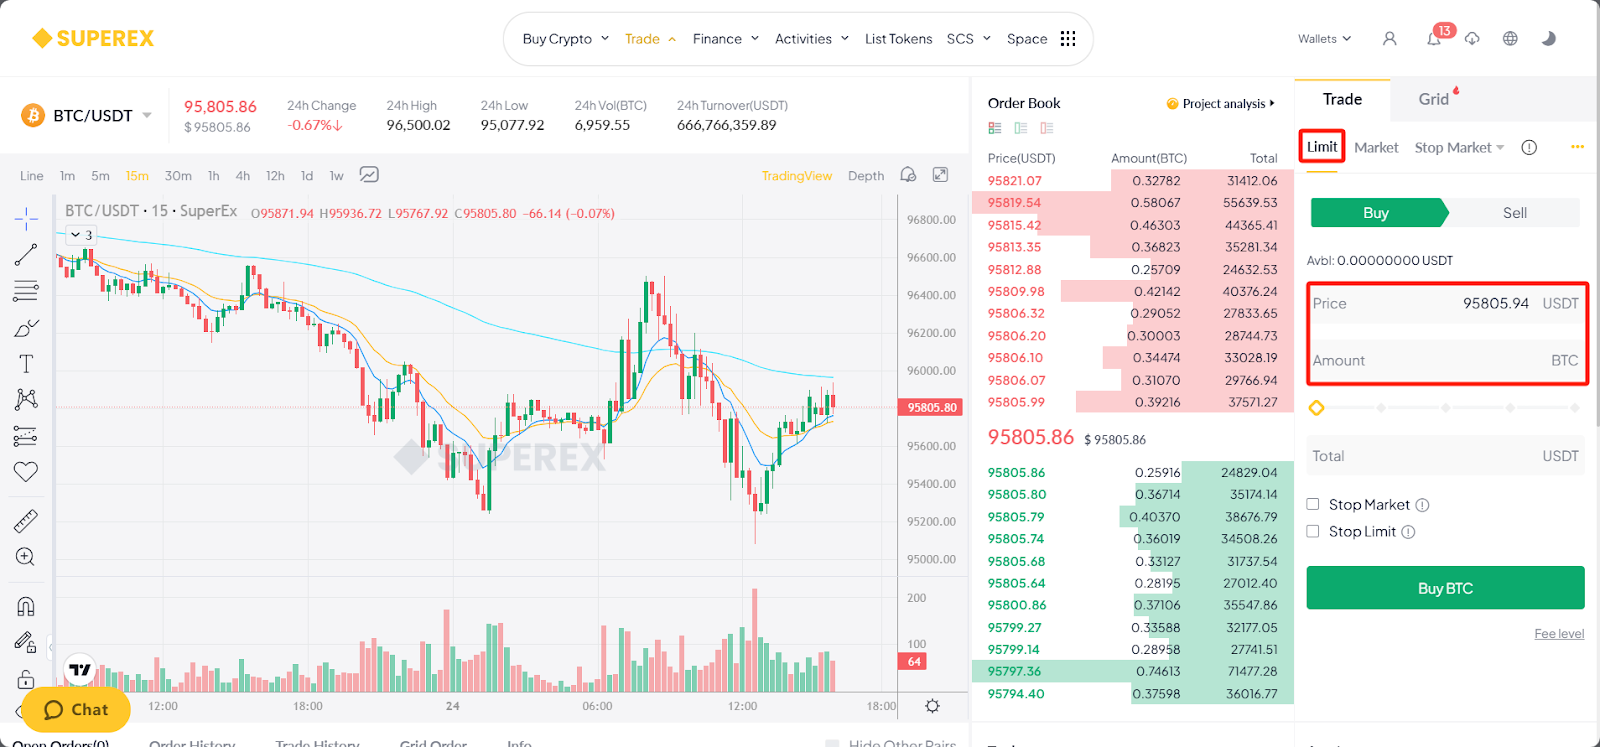Switch chart to TradingView mode
The image size is (1600, 747).
796,175
